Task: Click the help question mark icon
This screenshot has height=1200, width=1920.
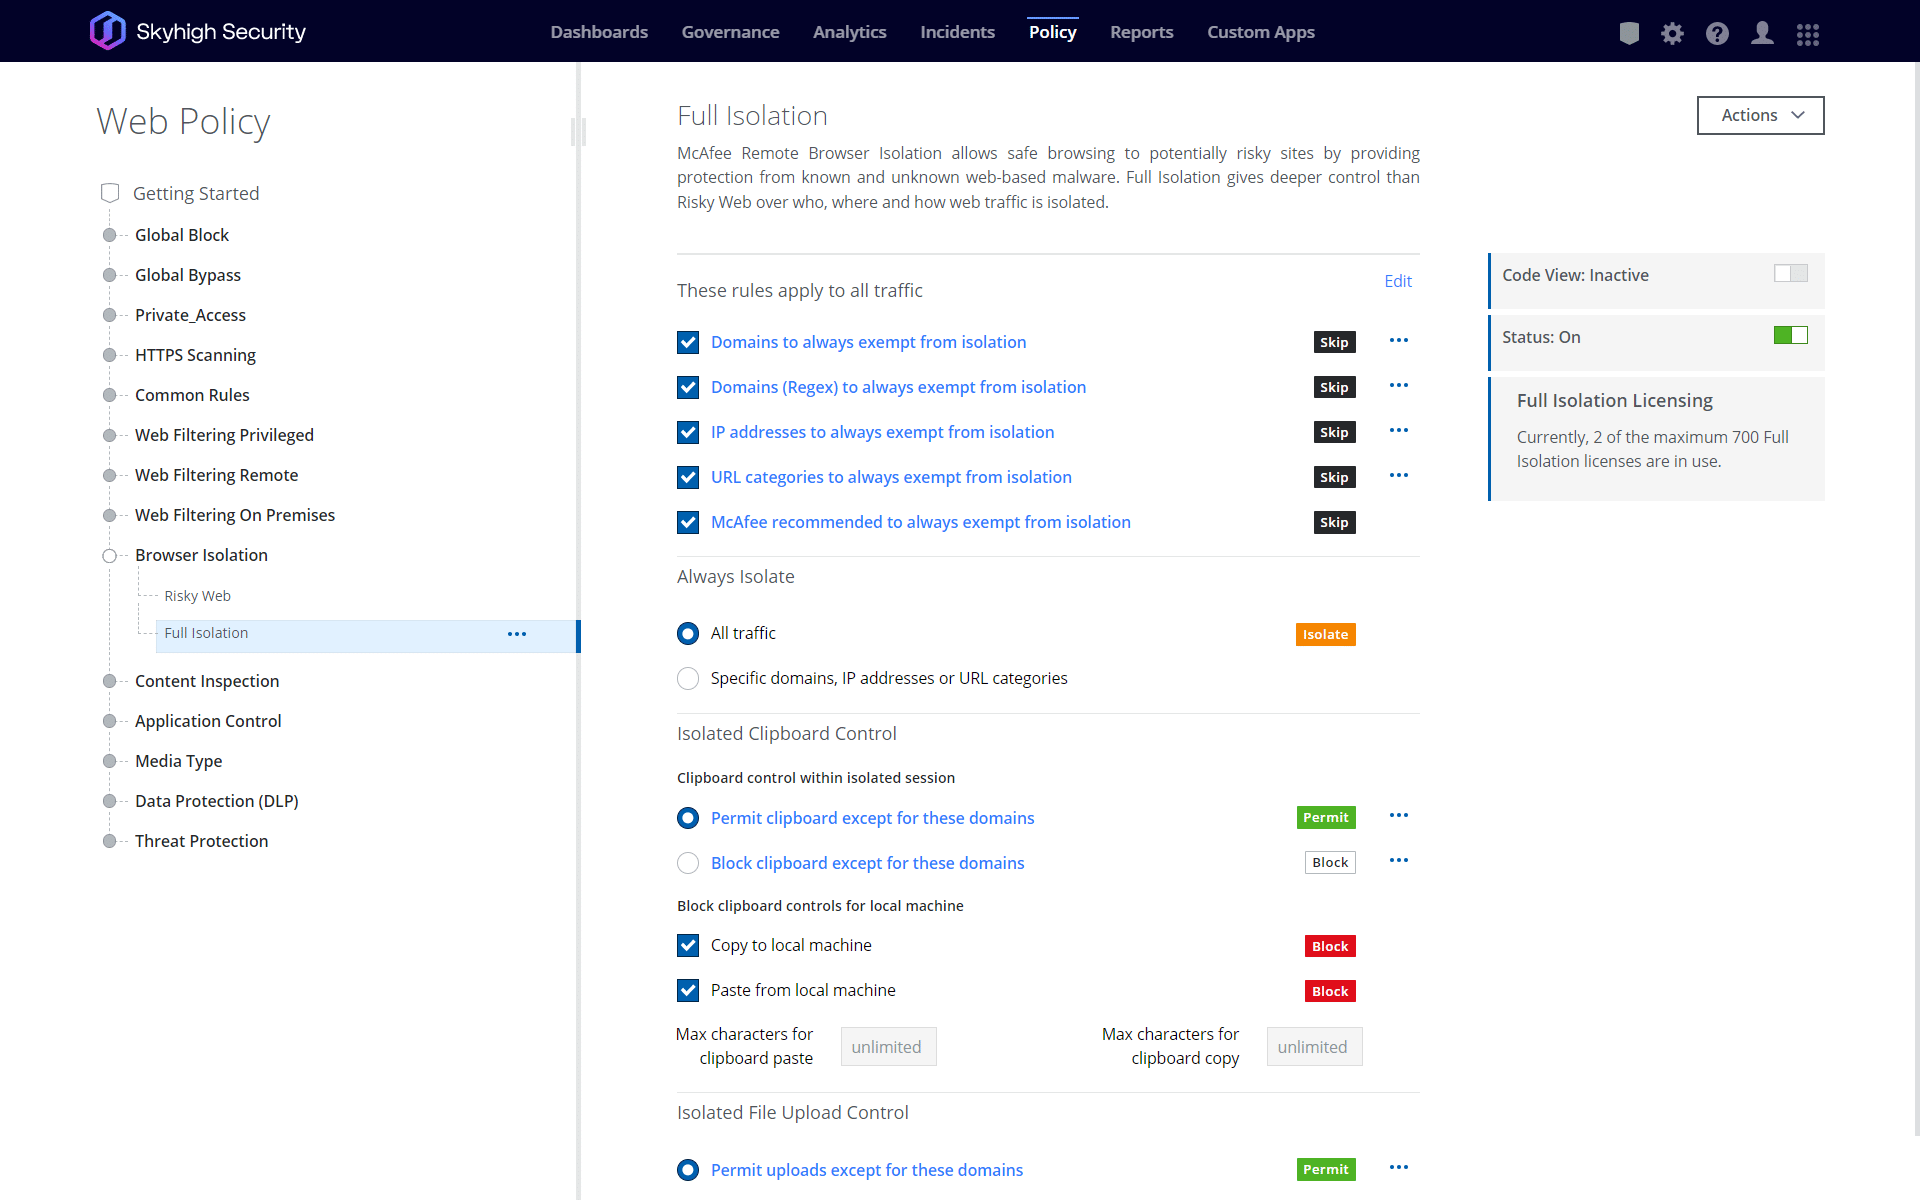Action: [x=1717, y=33]
